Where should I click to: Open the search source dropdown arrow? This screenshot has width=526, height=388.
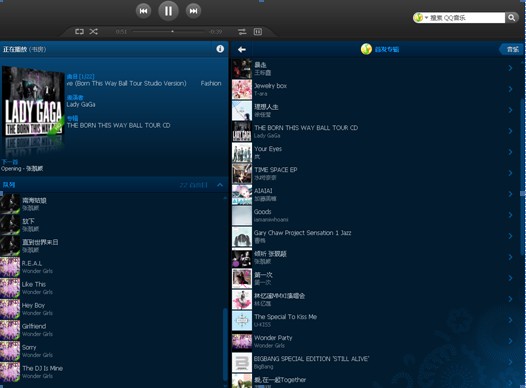pyautogui.click(x=426, y=17)
